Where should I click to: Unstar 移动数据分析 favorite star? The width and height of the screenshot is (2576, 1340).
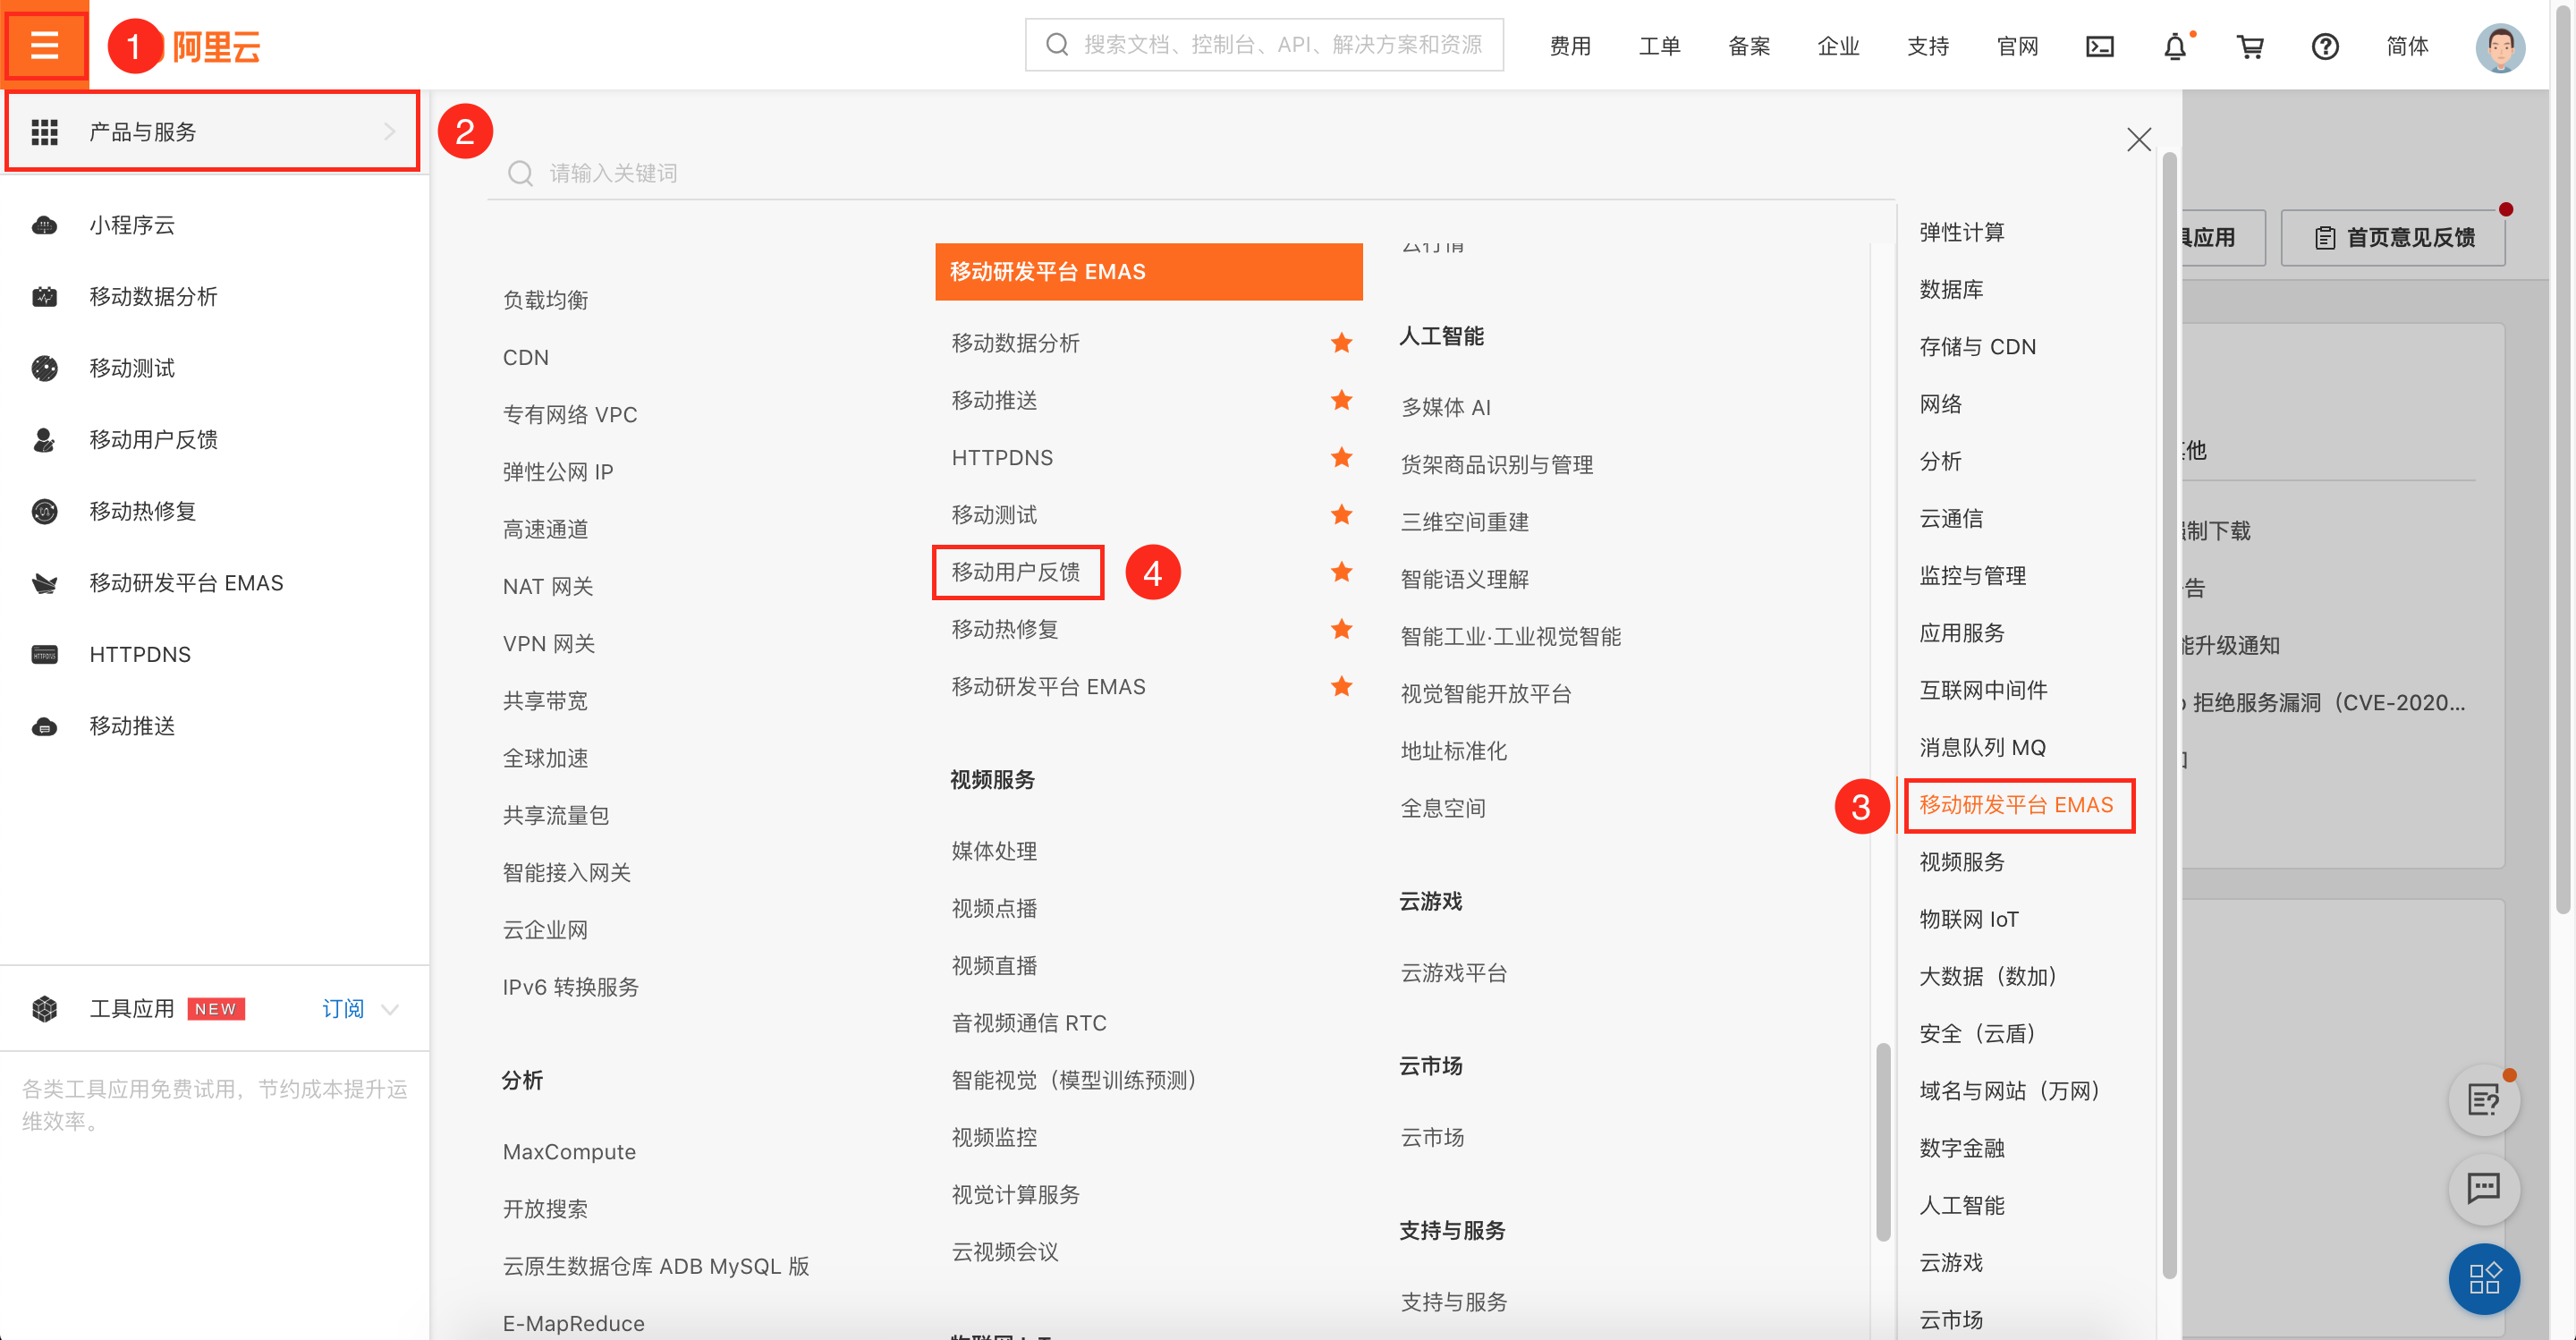(x=1341, y=343)
